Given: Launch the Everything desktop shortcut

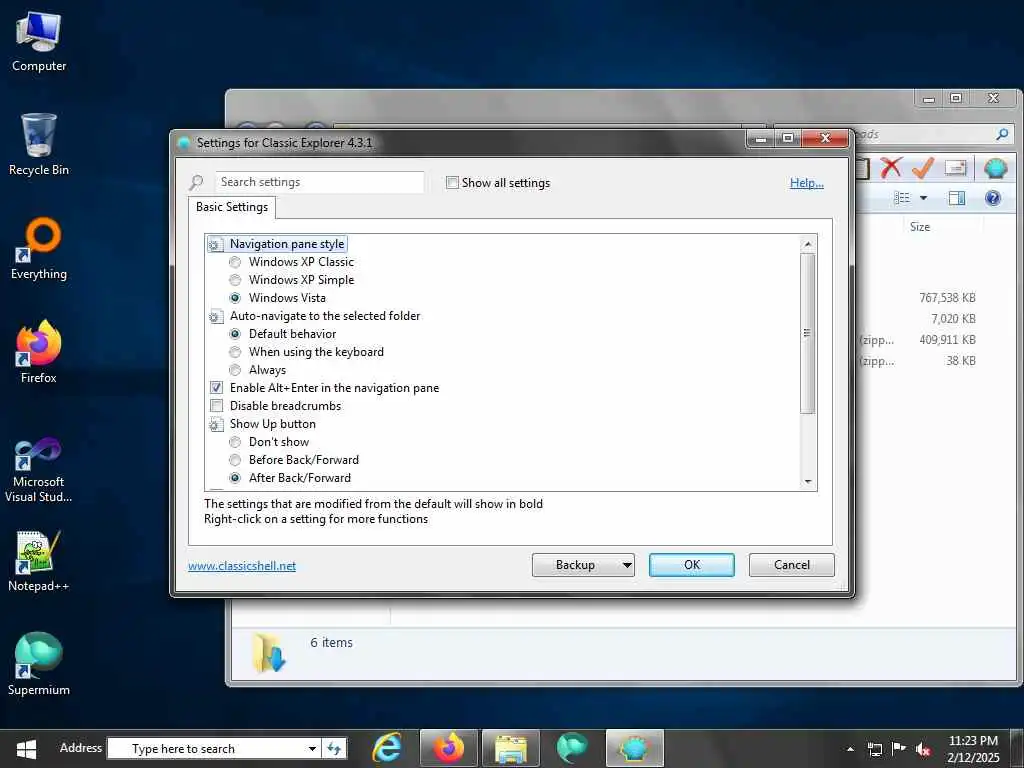Looking at the screenshot, I should [39, 249].
